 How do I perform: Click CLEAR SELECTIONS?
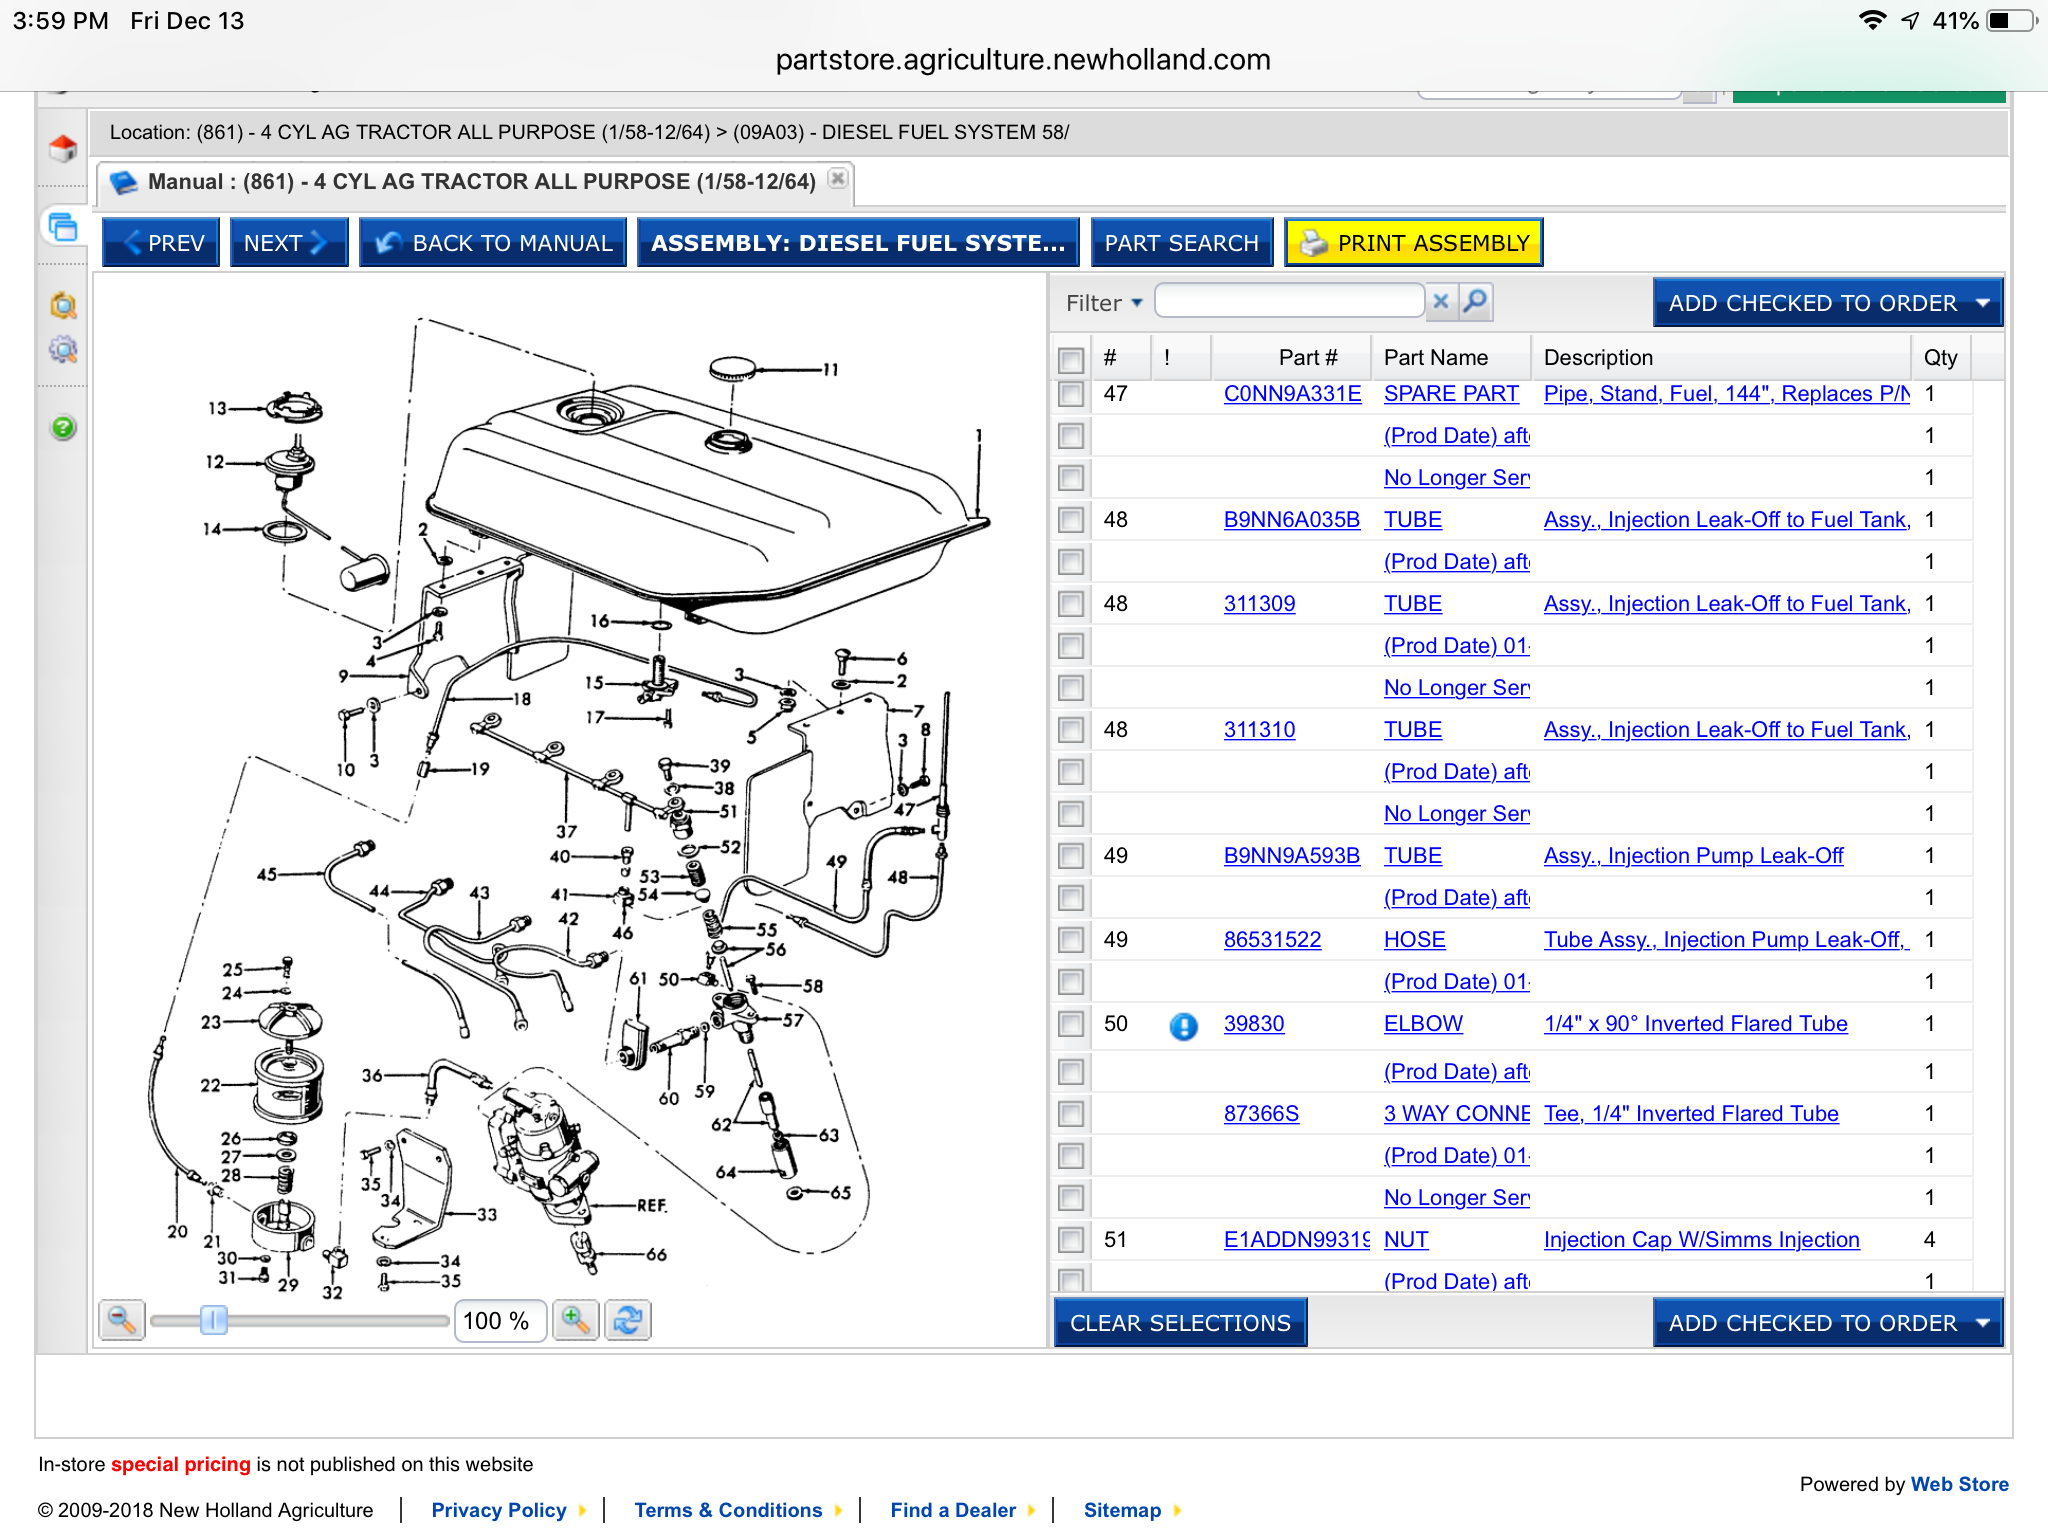pyautogui.click(x=1181, y=1323)
